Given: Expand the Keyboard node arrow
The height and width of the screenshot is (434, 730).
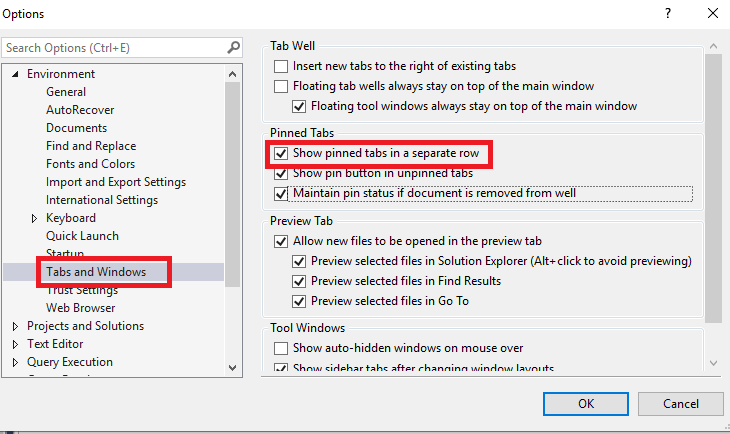Looking at the screenshot, I should pos(34,218).
